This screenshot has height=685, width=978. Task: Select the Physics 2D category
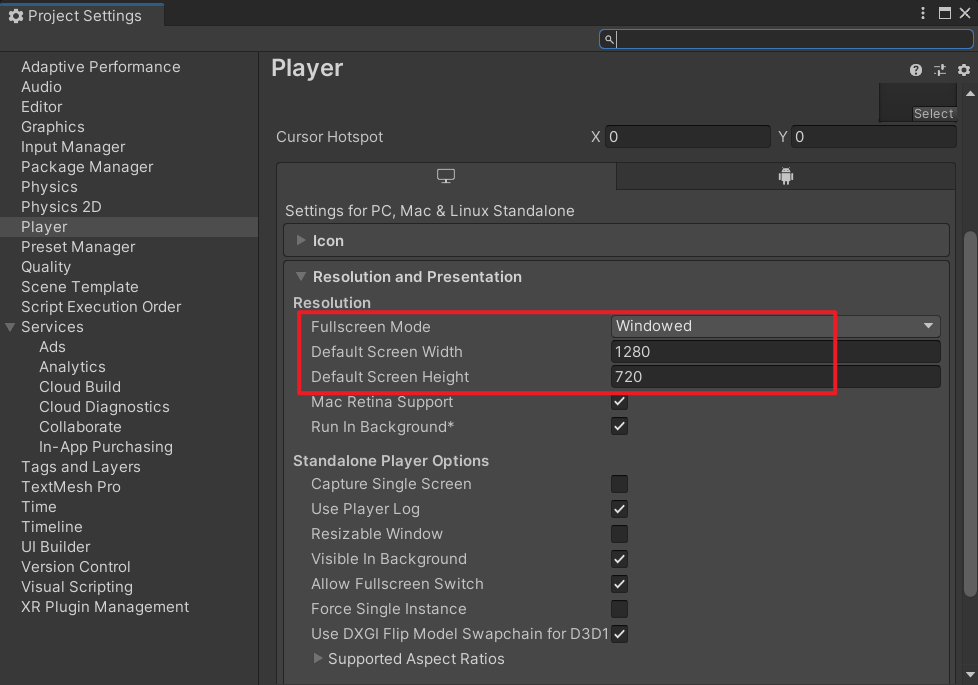point(61,206)
